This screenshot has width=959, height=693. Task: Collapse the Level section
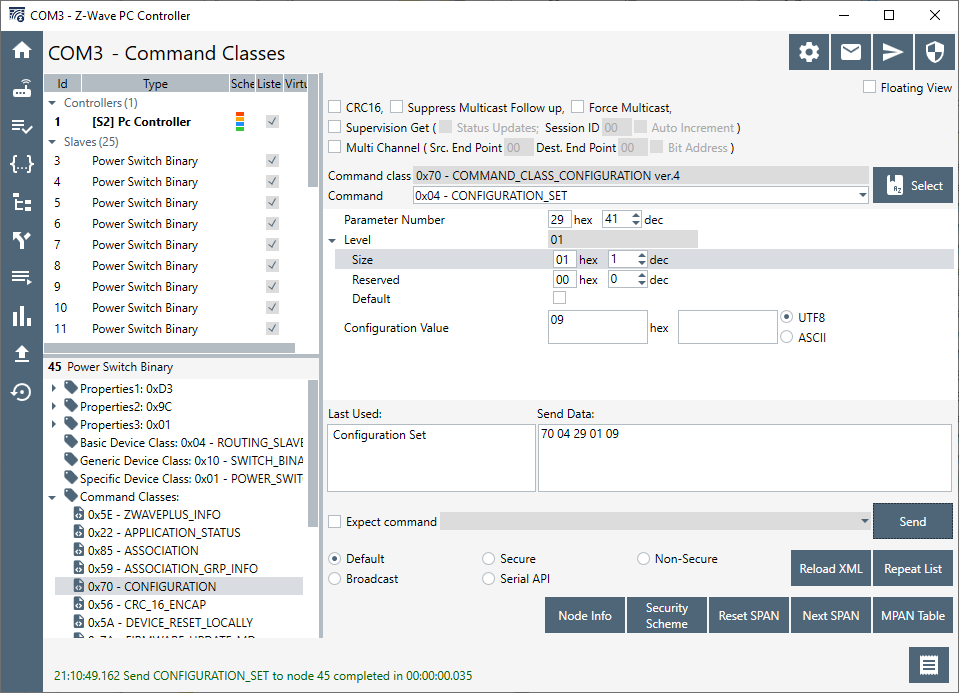333,240
